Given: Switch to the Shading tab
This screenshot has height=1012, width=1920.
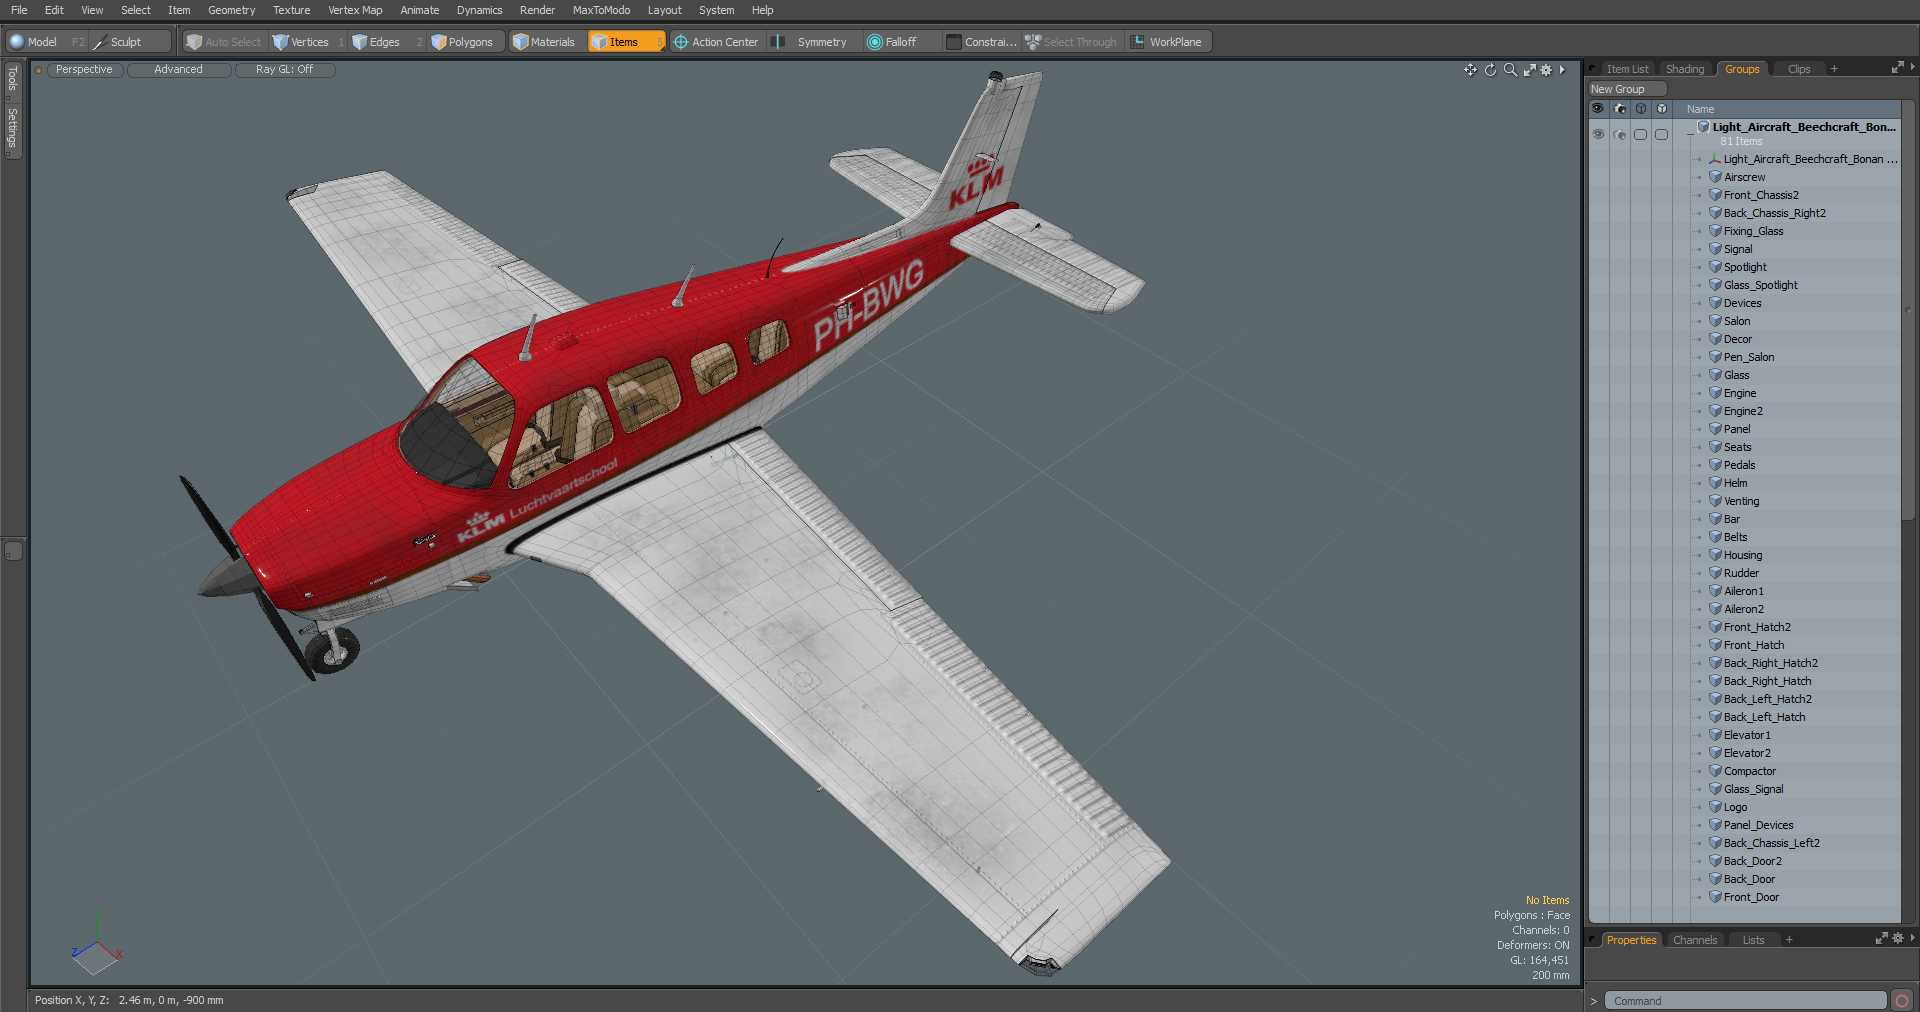Looking at the screenshot, I should point(1685,69).
